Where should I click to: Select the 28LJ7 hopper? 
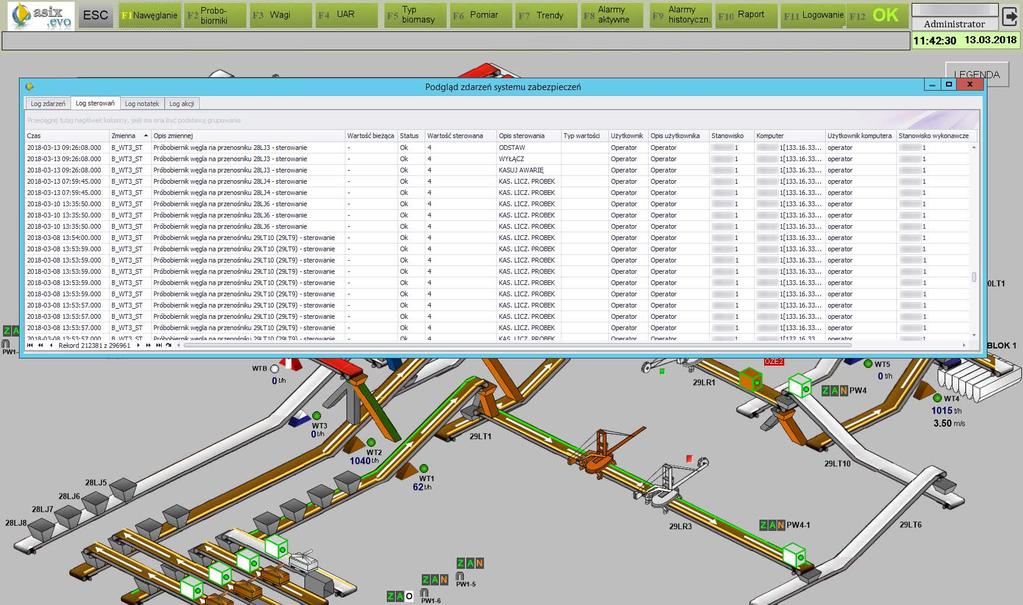click(69, 516)
